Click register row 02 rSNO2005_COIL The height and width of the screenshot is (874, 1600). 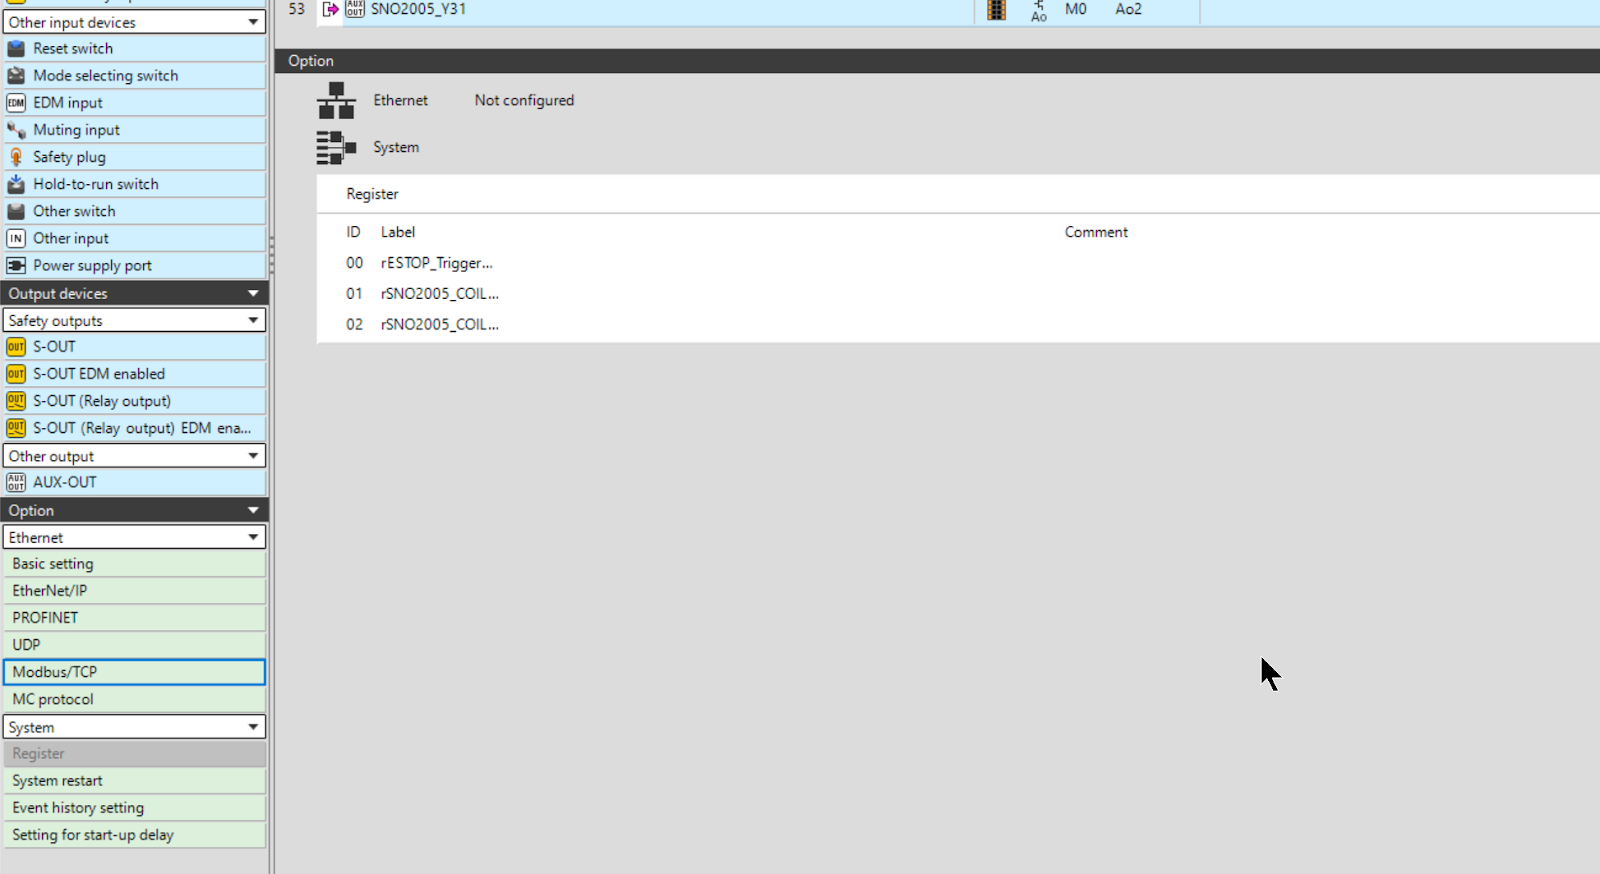[x=958, y=325]
